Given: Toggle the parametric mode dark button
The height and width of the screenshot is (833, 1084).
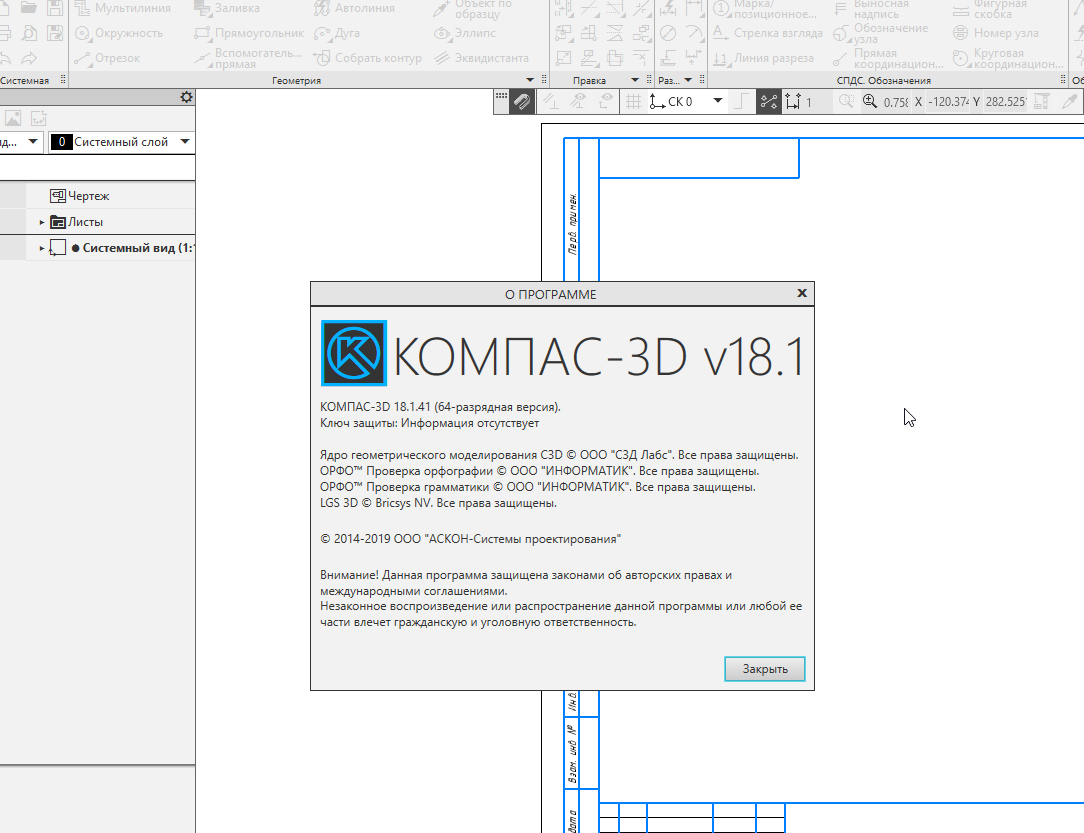Looking at the screenshot, I should pos(768,102).
